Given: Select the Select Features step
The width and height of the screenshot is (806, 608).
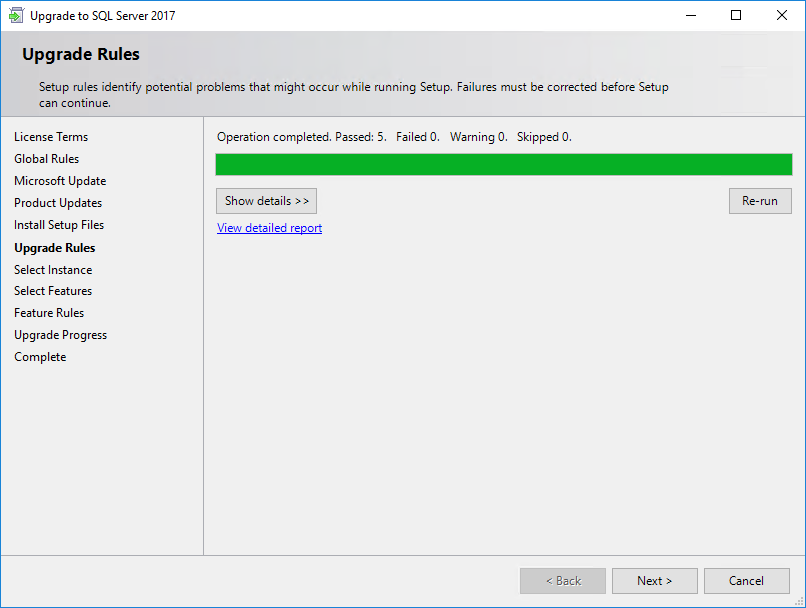Looking at the screenshot, I should click(x=53, y=291).
